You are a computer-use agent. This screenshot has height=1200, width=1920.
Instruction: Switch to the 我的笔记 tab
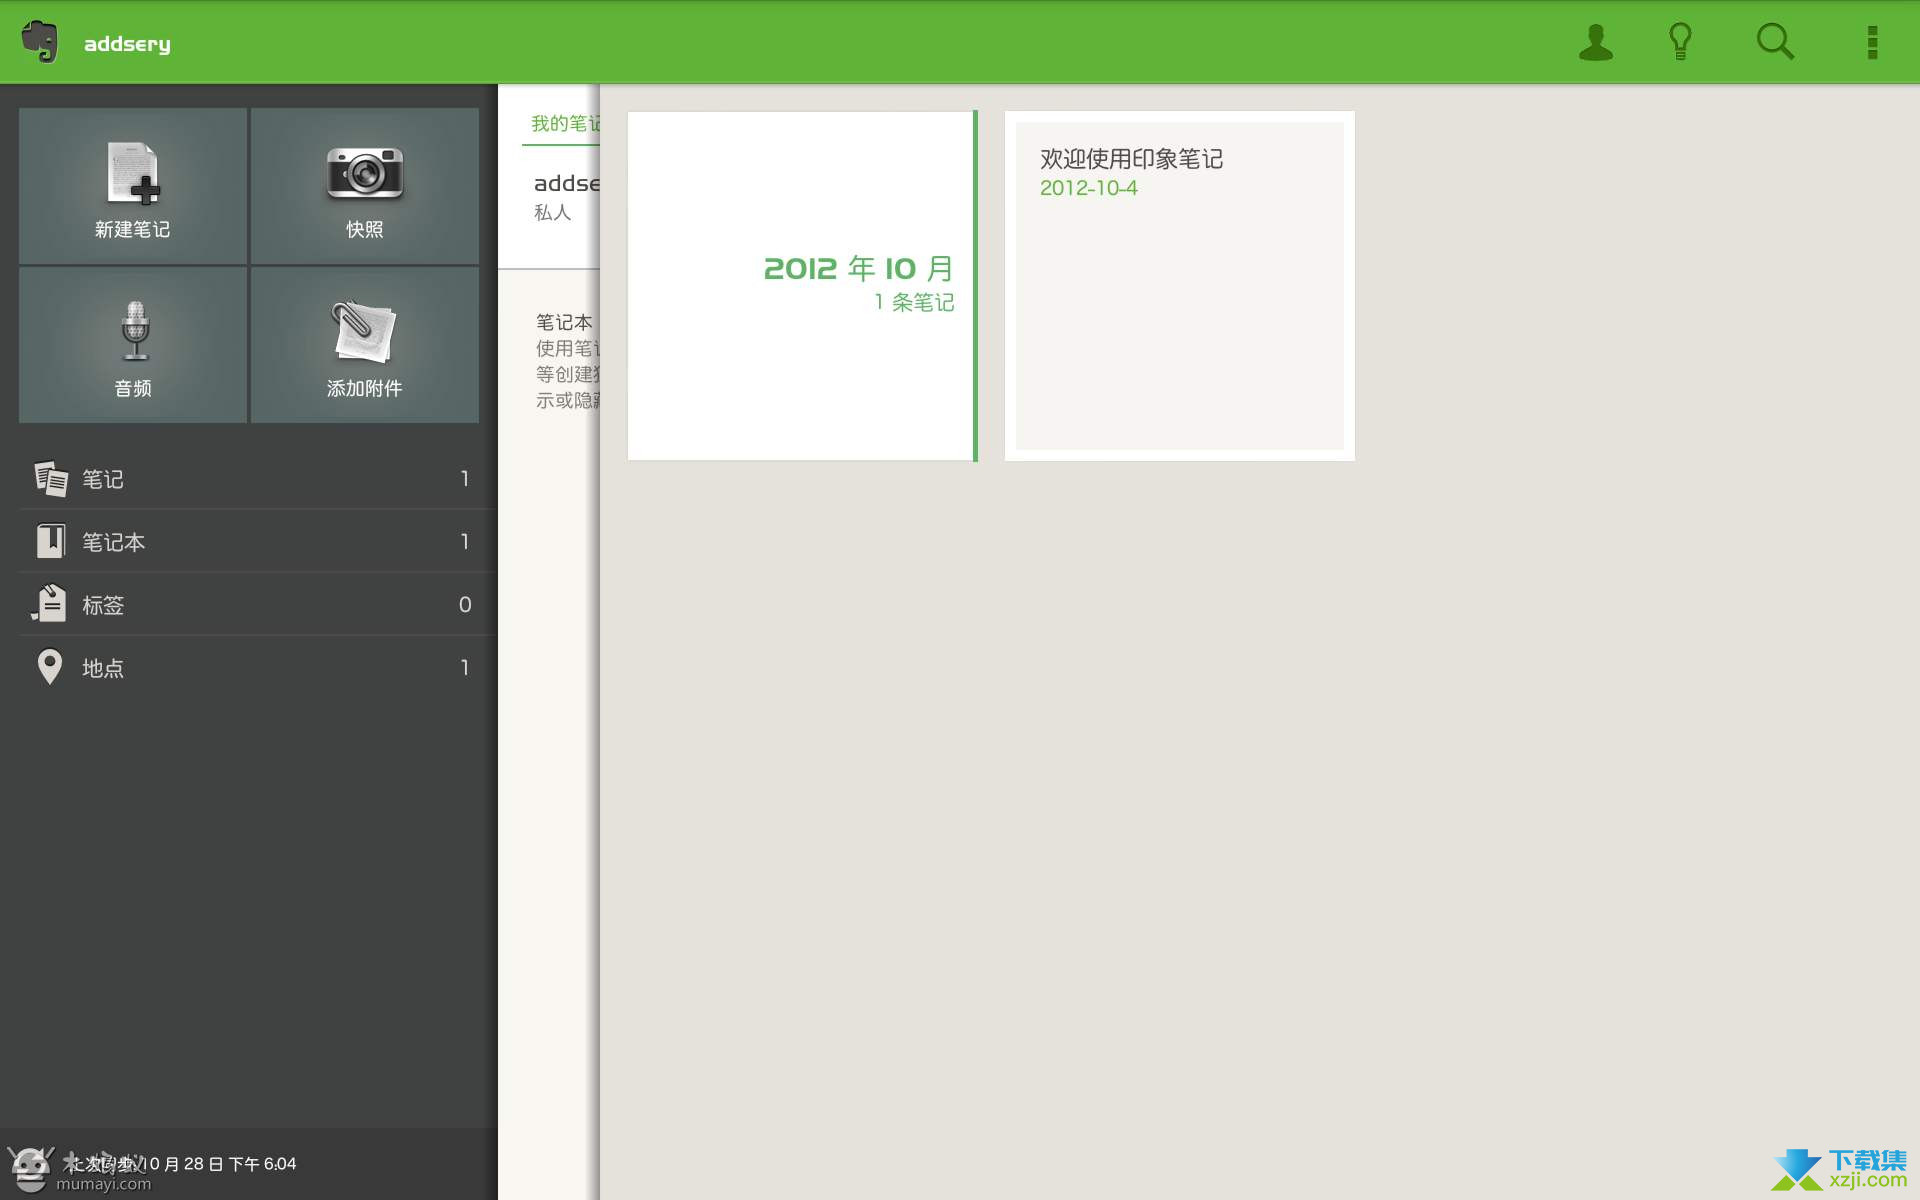click(564, 124)
